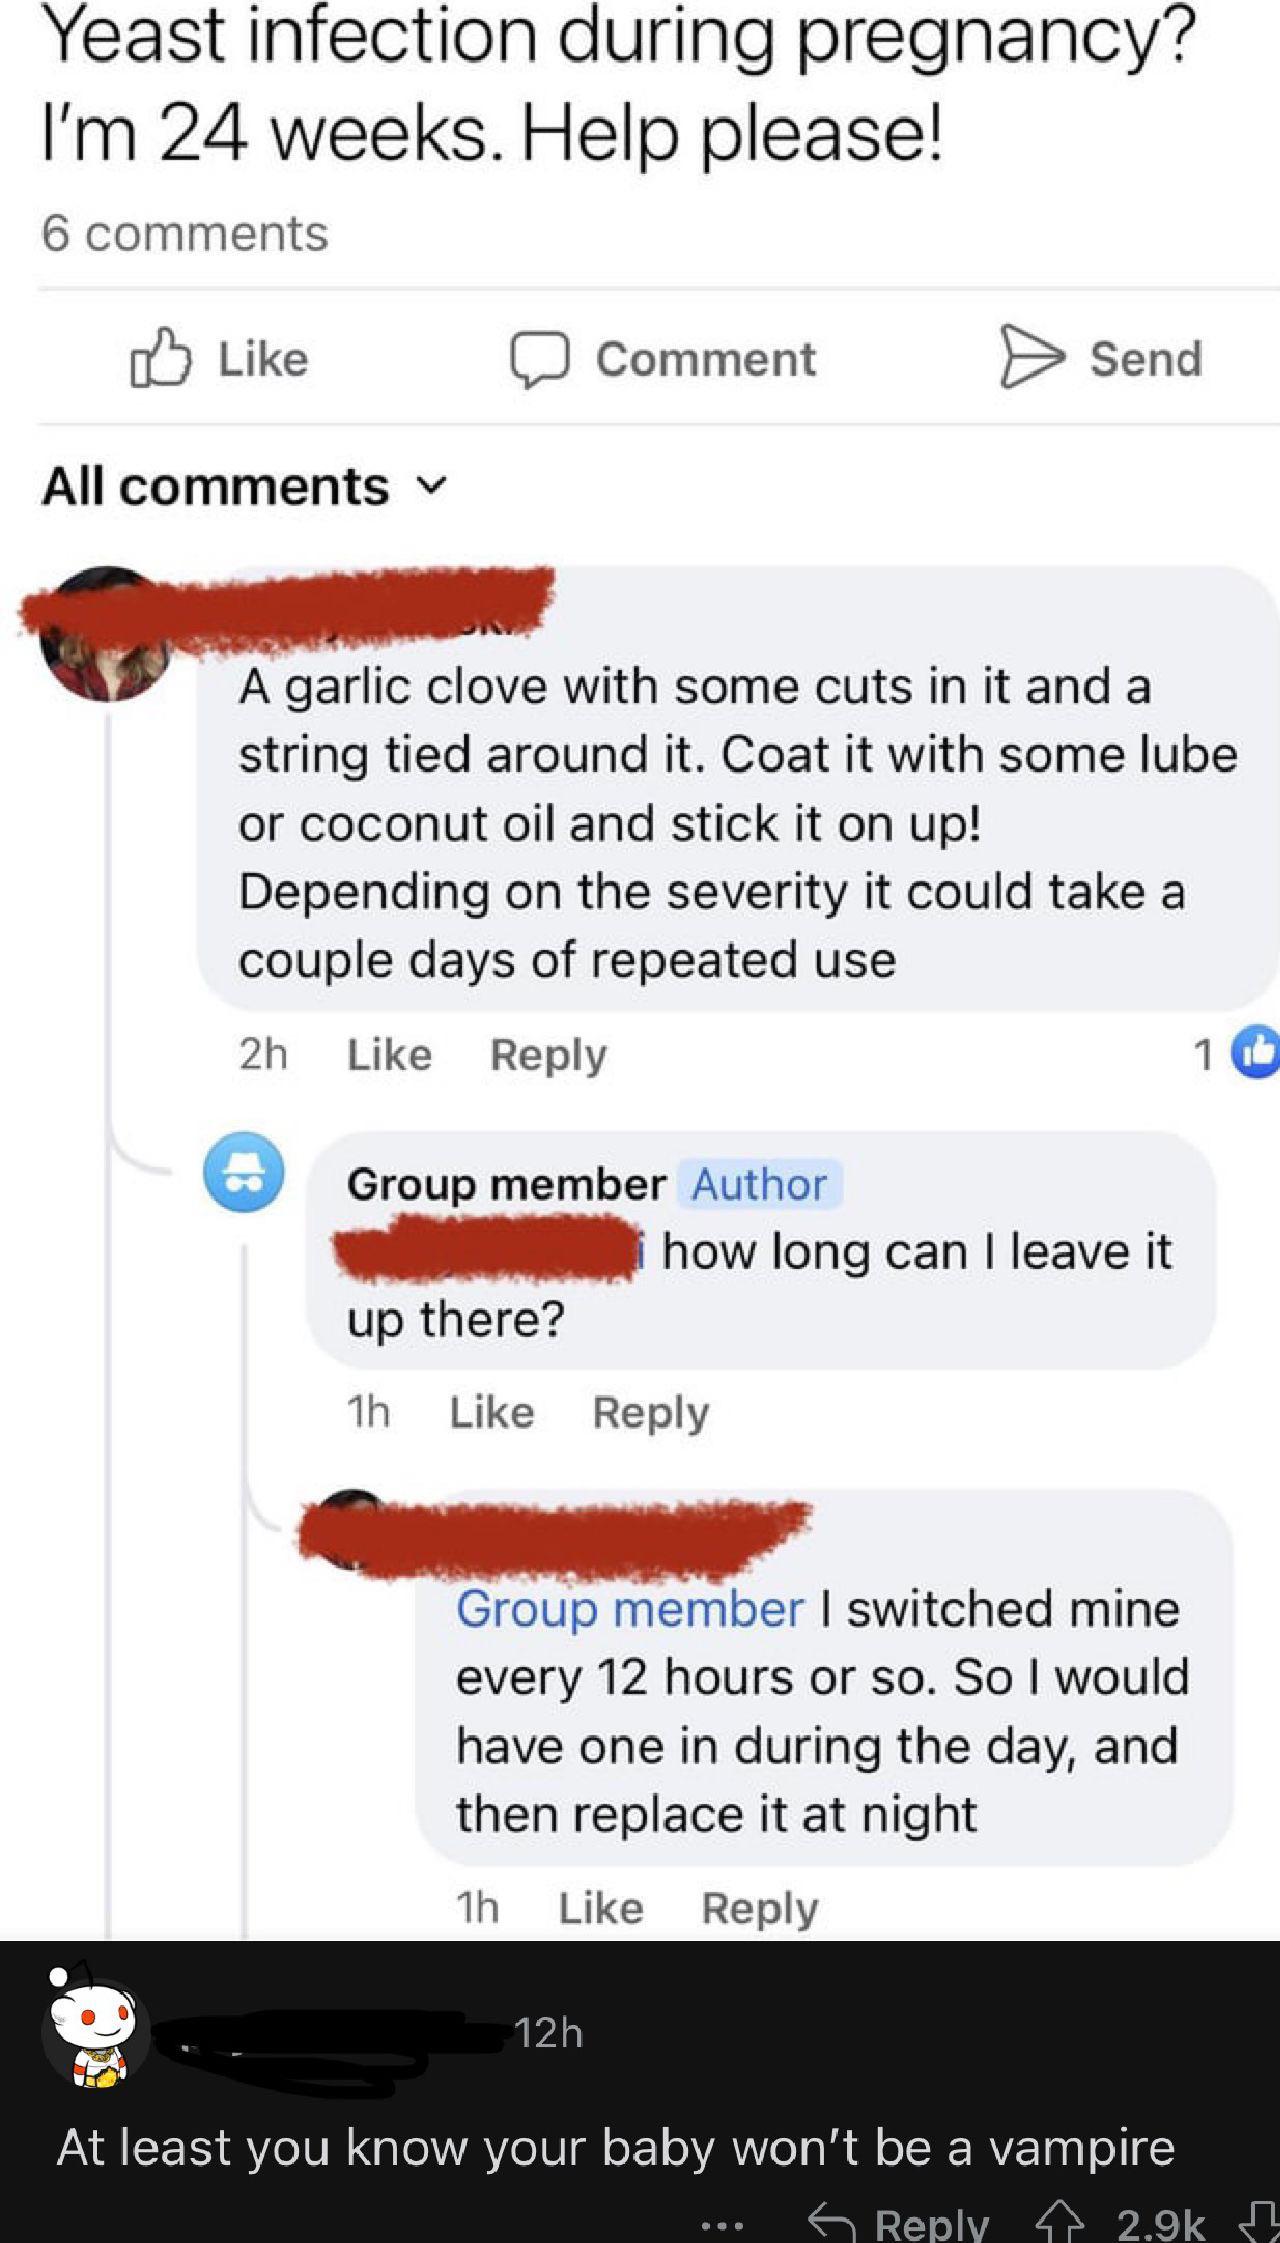Downvote the vampire comment
Image resolution: width=1280 pixels, height=2243 pixels.
tap(1256, 2223)
